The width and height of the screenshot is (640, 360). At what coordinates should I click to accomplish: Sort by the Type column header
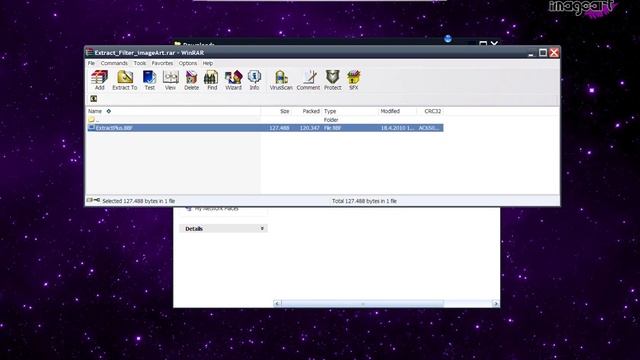coord(350,111)
